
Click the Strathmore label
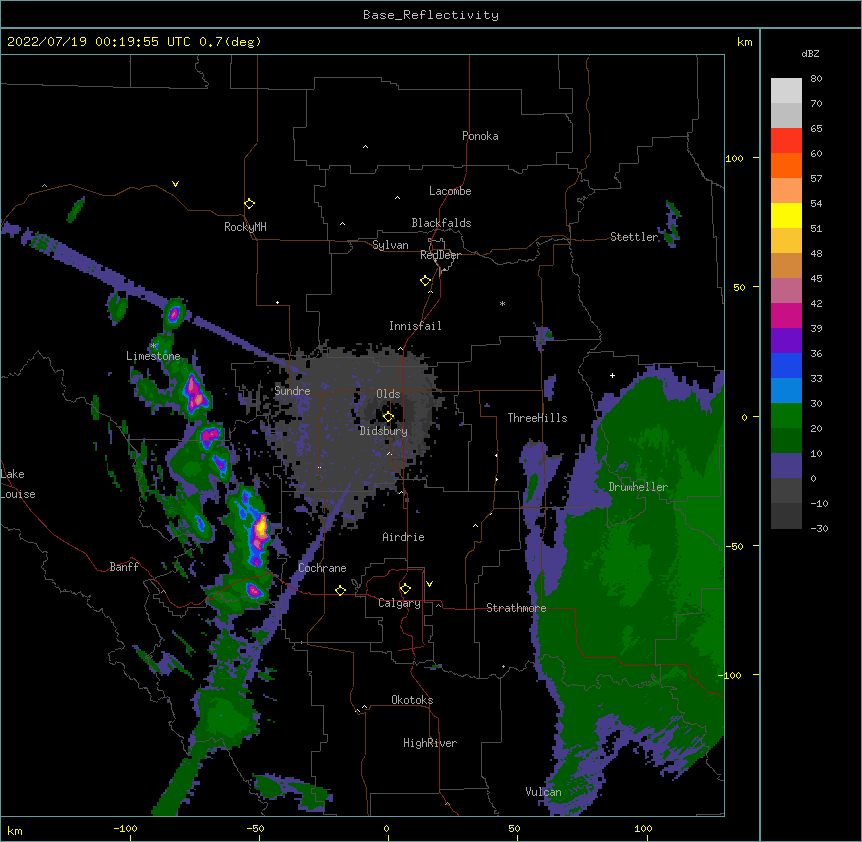click(516, 608)
